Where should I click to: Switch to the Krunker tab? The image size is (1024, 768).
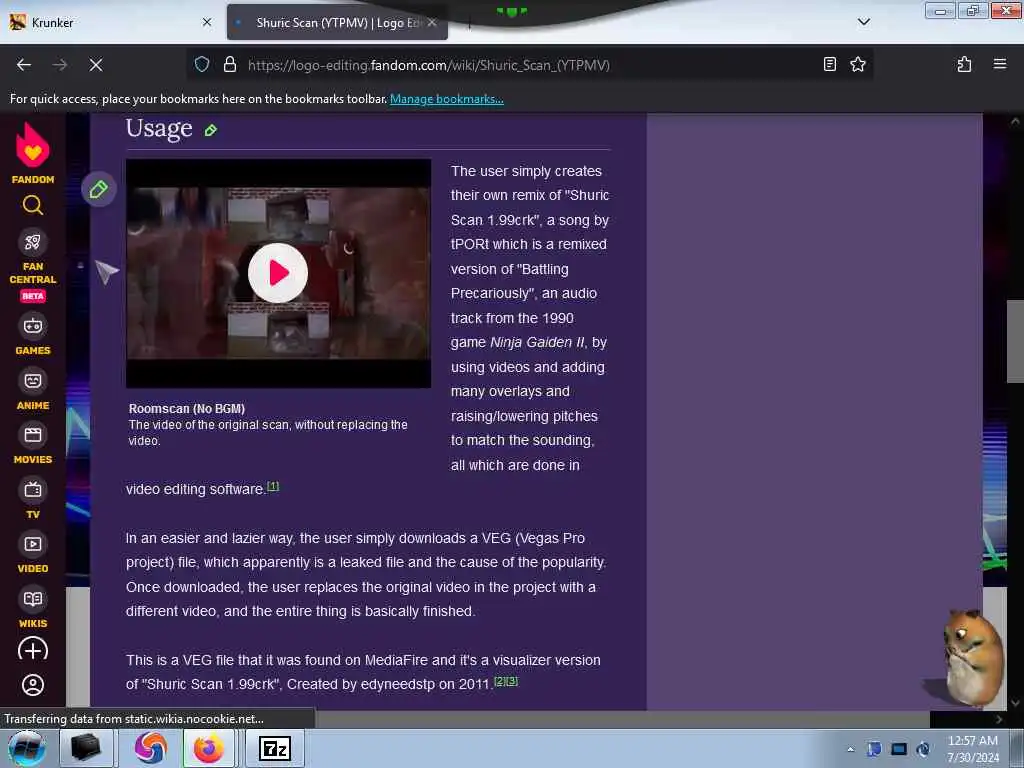[111, 22]
